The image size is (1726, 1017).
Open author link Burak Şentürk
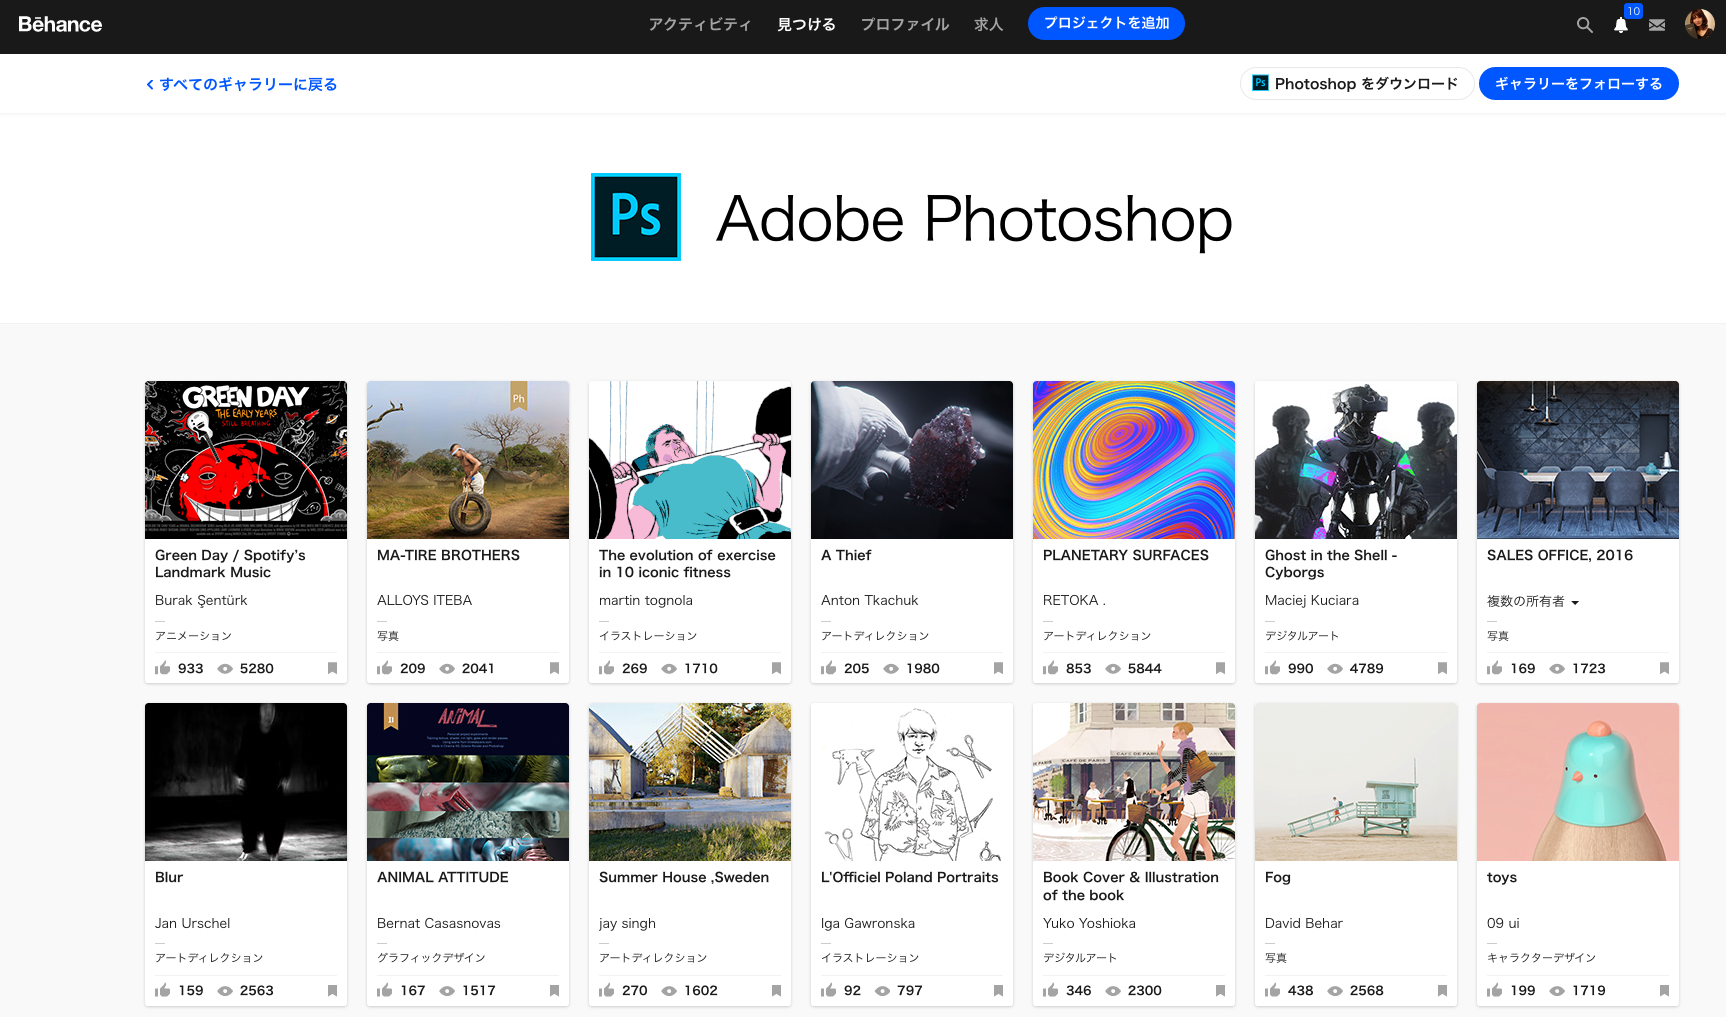(201, 600)
